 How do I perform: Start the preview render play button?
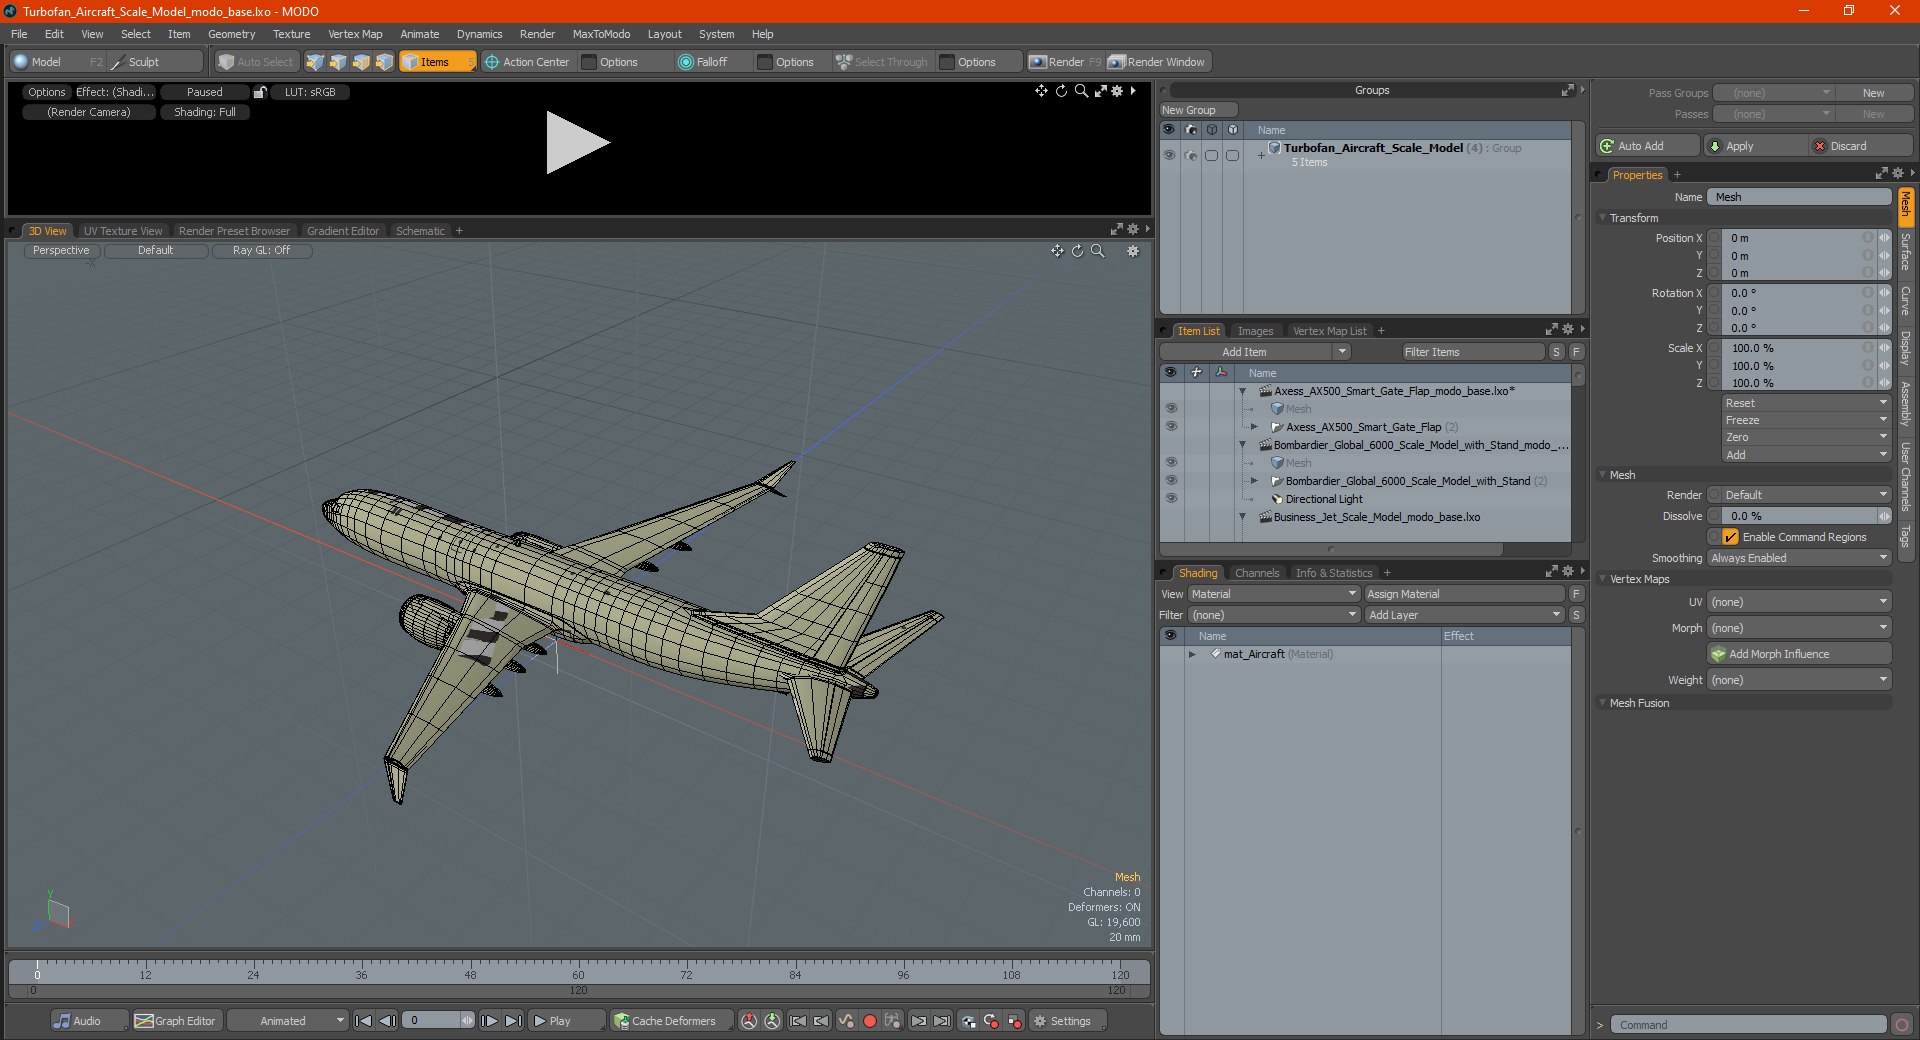tap(577, 143)
